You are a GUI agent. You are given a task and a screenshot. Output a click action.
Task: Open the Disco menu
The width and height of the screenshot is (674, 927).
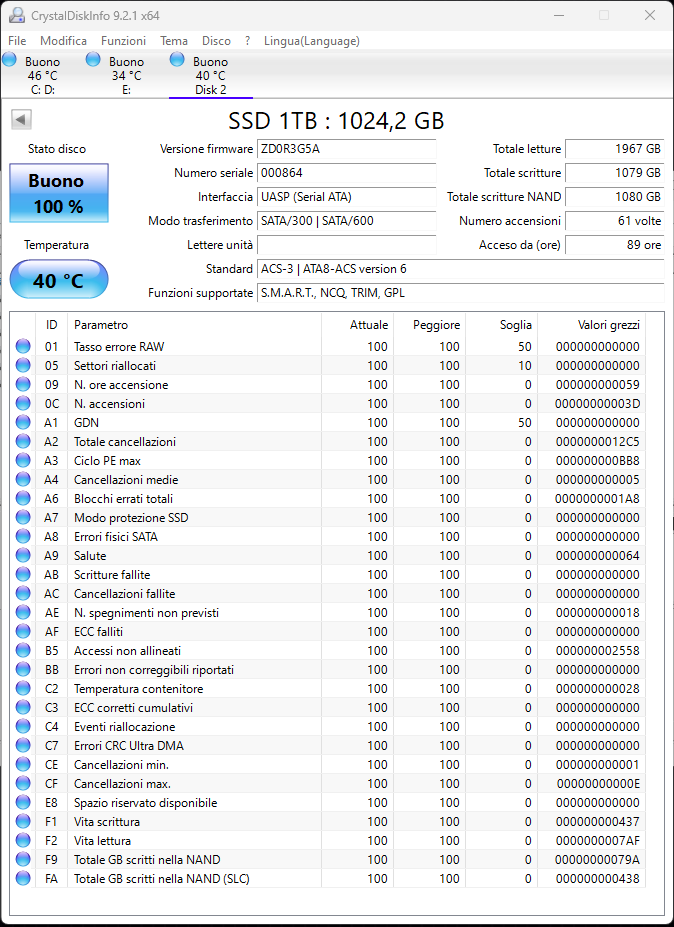pos(216,41)
